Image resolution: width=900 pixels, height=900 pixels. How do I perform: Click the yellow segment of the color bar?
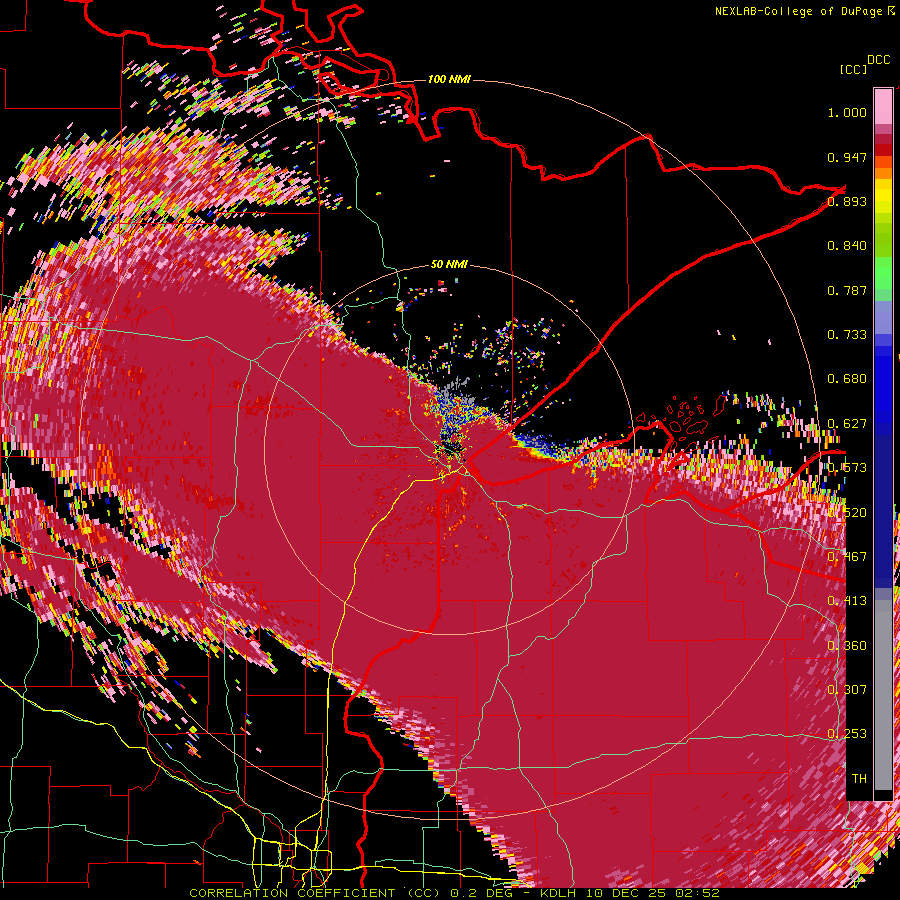(x=883, y=197)
